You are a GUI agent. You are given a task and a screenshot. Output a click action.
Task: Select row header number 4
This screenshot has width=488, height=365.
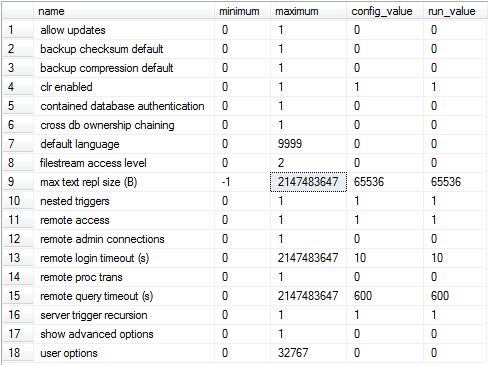[18, 87]
